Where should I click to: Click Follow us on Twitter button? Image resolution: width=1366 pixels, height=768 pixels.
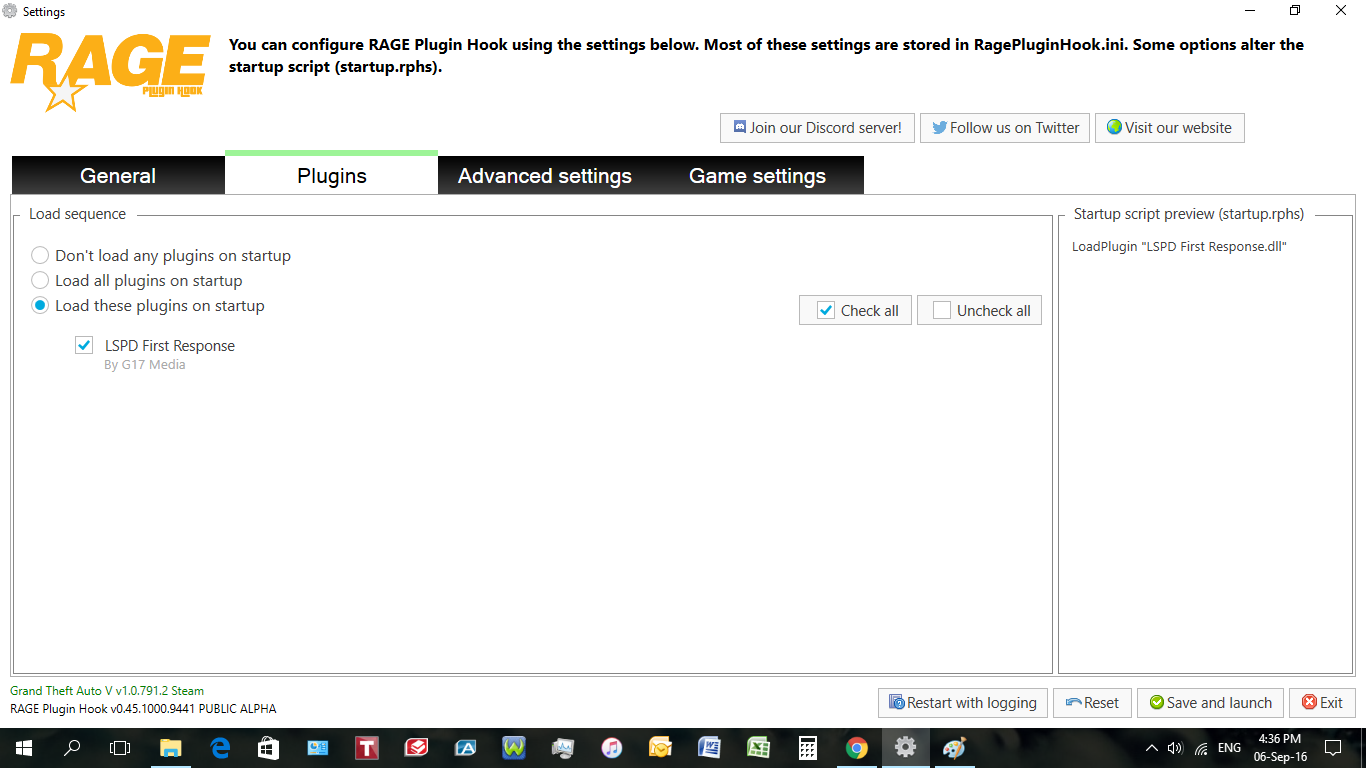(x=1005, y=128)
